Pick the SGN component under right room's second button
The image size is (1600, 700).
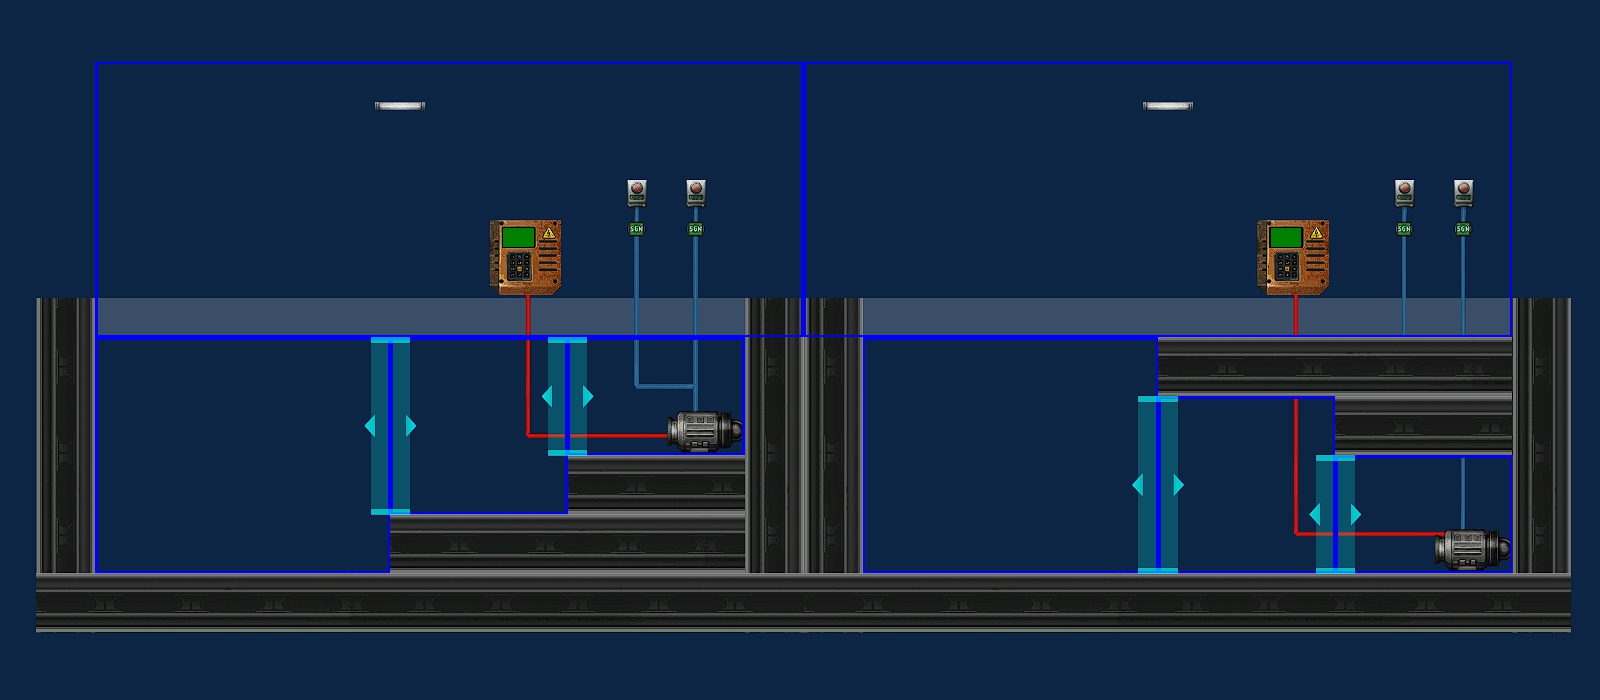click(x=1463, y=229)
